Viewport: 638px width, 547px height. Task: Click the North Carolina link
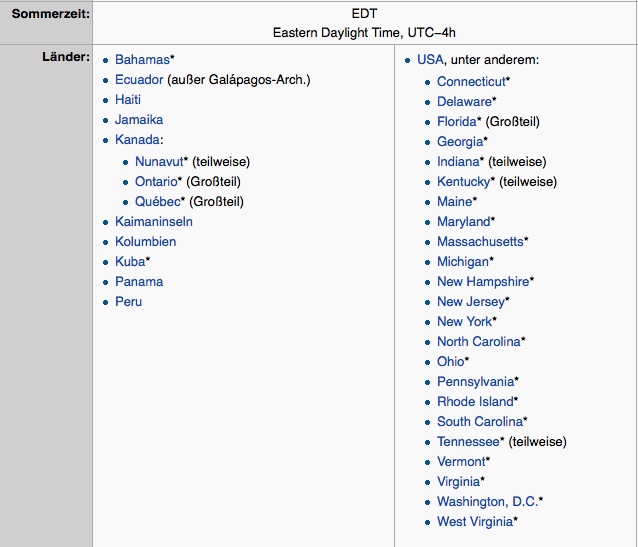[479, 341]
